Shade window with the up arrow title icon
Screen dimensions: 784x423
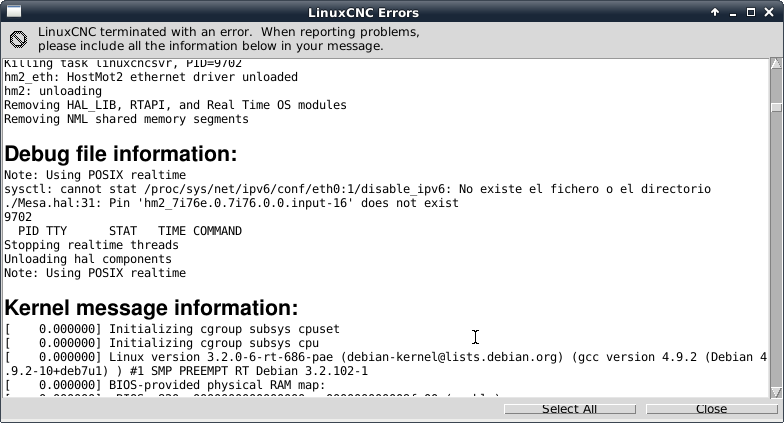click(x=715, y=12)
